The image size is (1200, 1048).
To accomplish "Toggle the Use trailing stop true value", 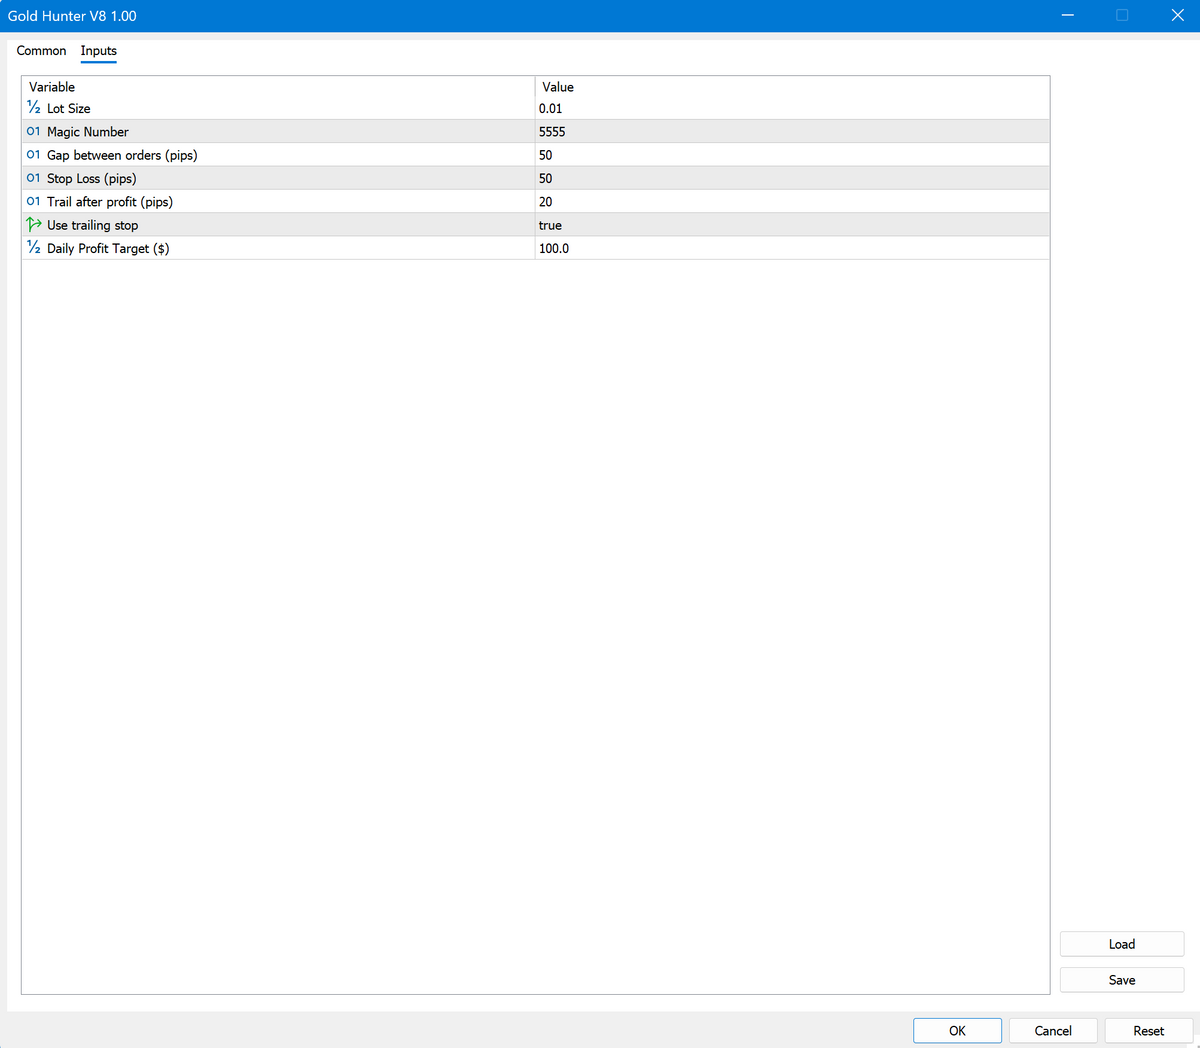I will pos(550,225).
